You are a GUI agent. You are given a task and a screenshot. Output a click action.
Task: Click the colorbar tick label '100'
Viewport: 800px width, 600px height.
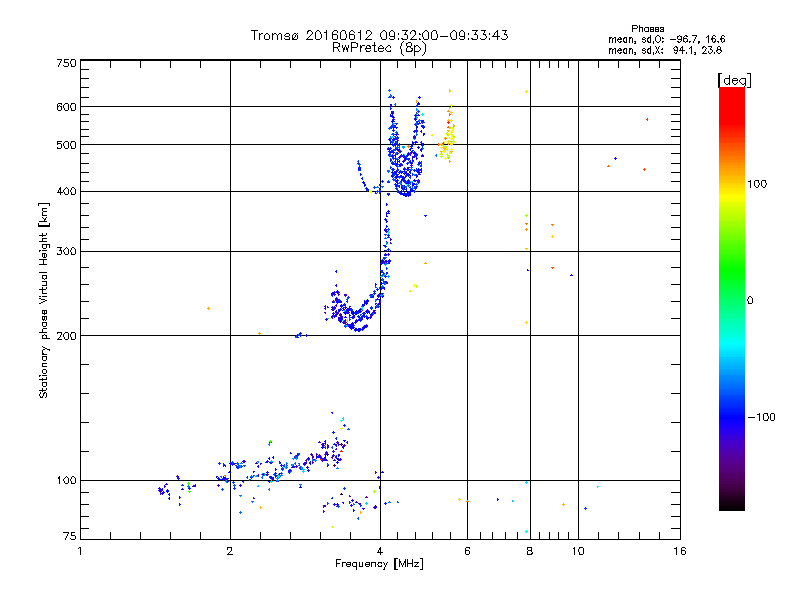pyautogui.click(x=757, y=184)
